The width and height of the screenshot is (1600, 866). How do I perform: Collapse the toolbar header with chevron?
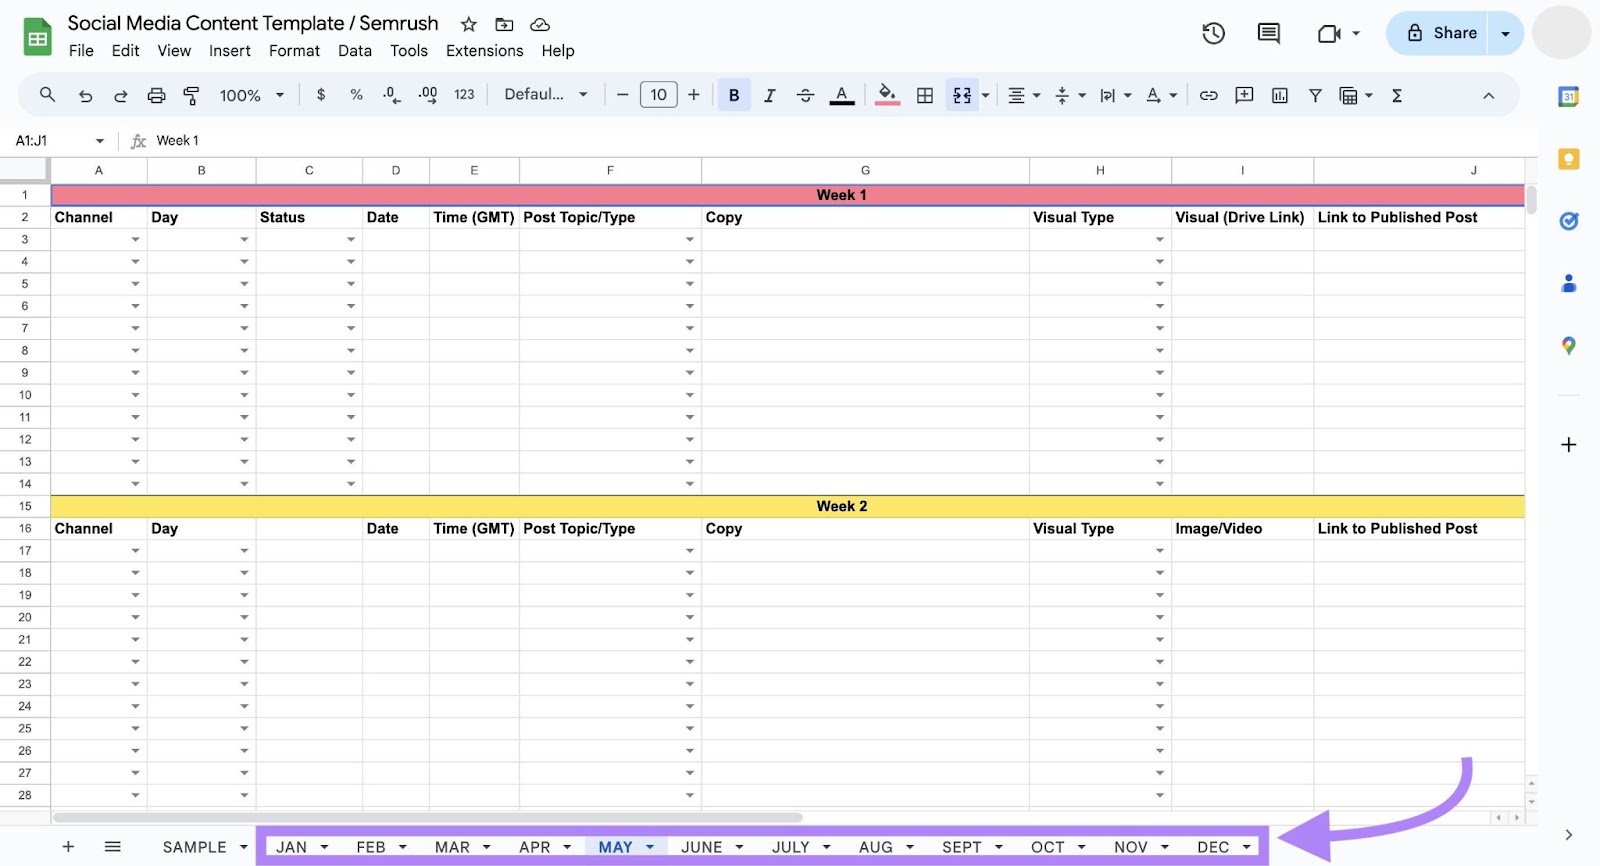(1488, 96)
